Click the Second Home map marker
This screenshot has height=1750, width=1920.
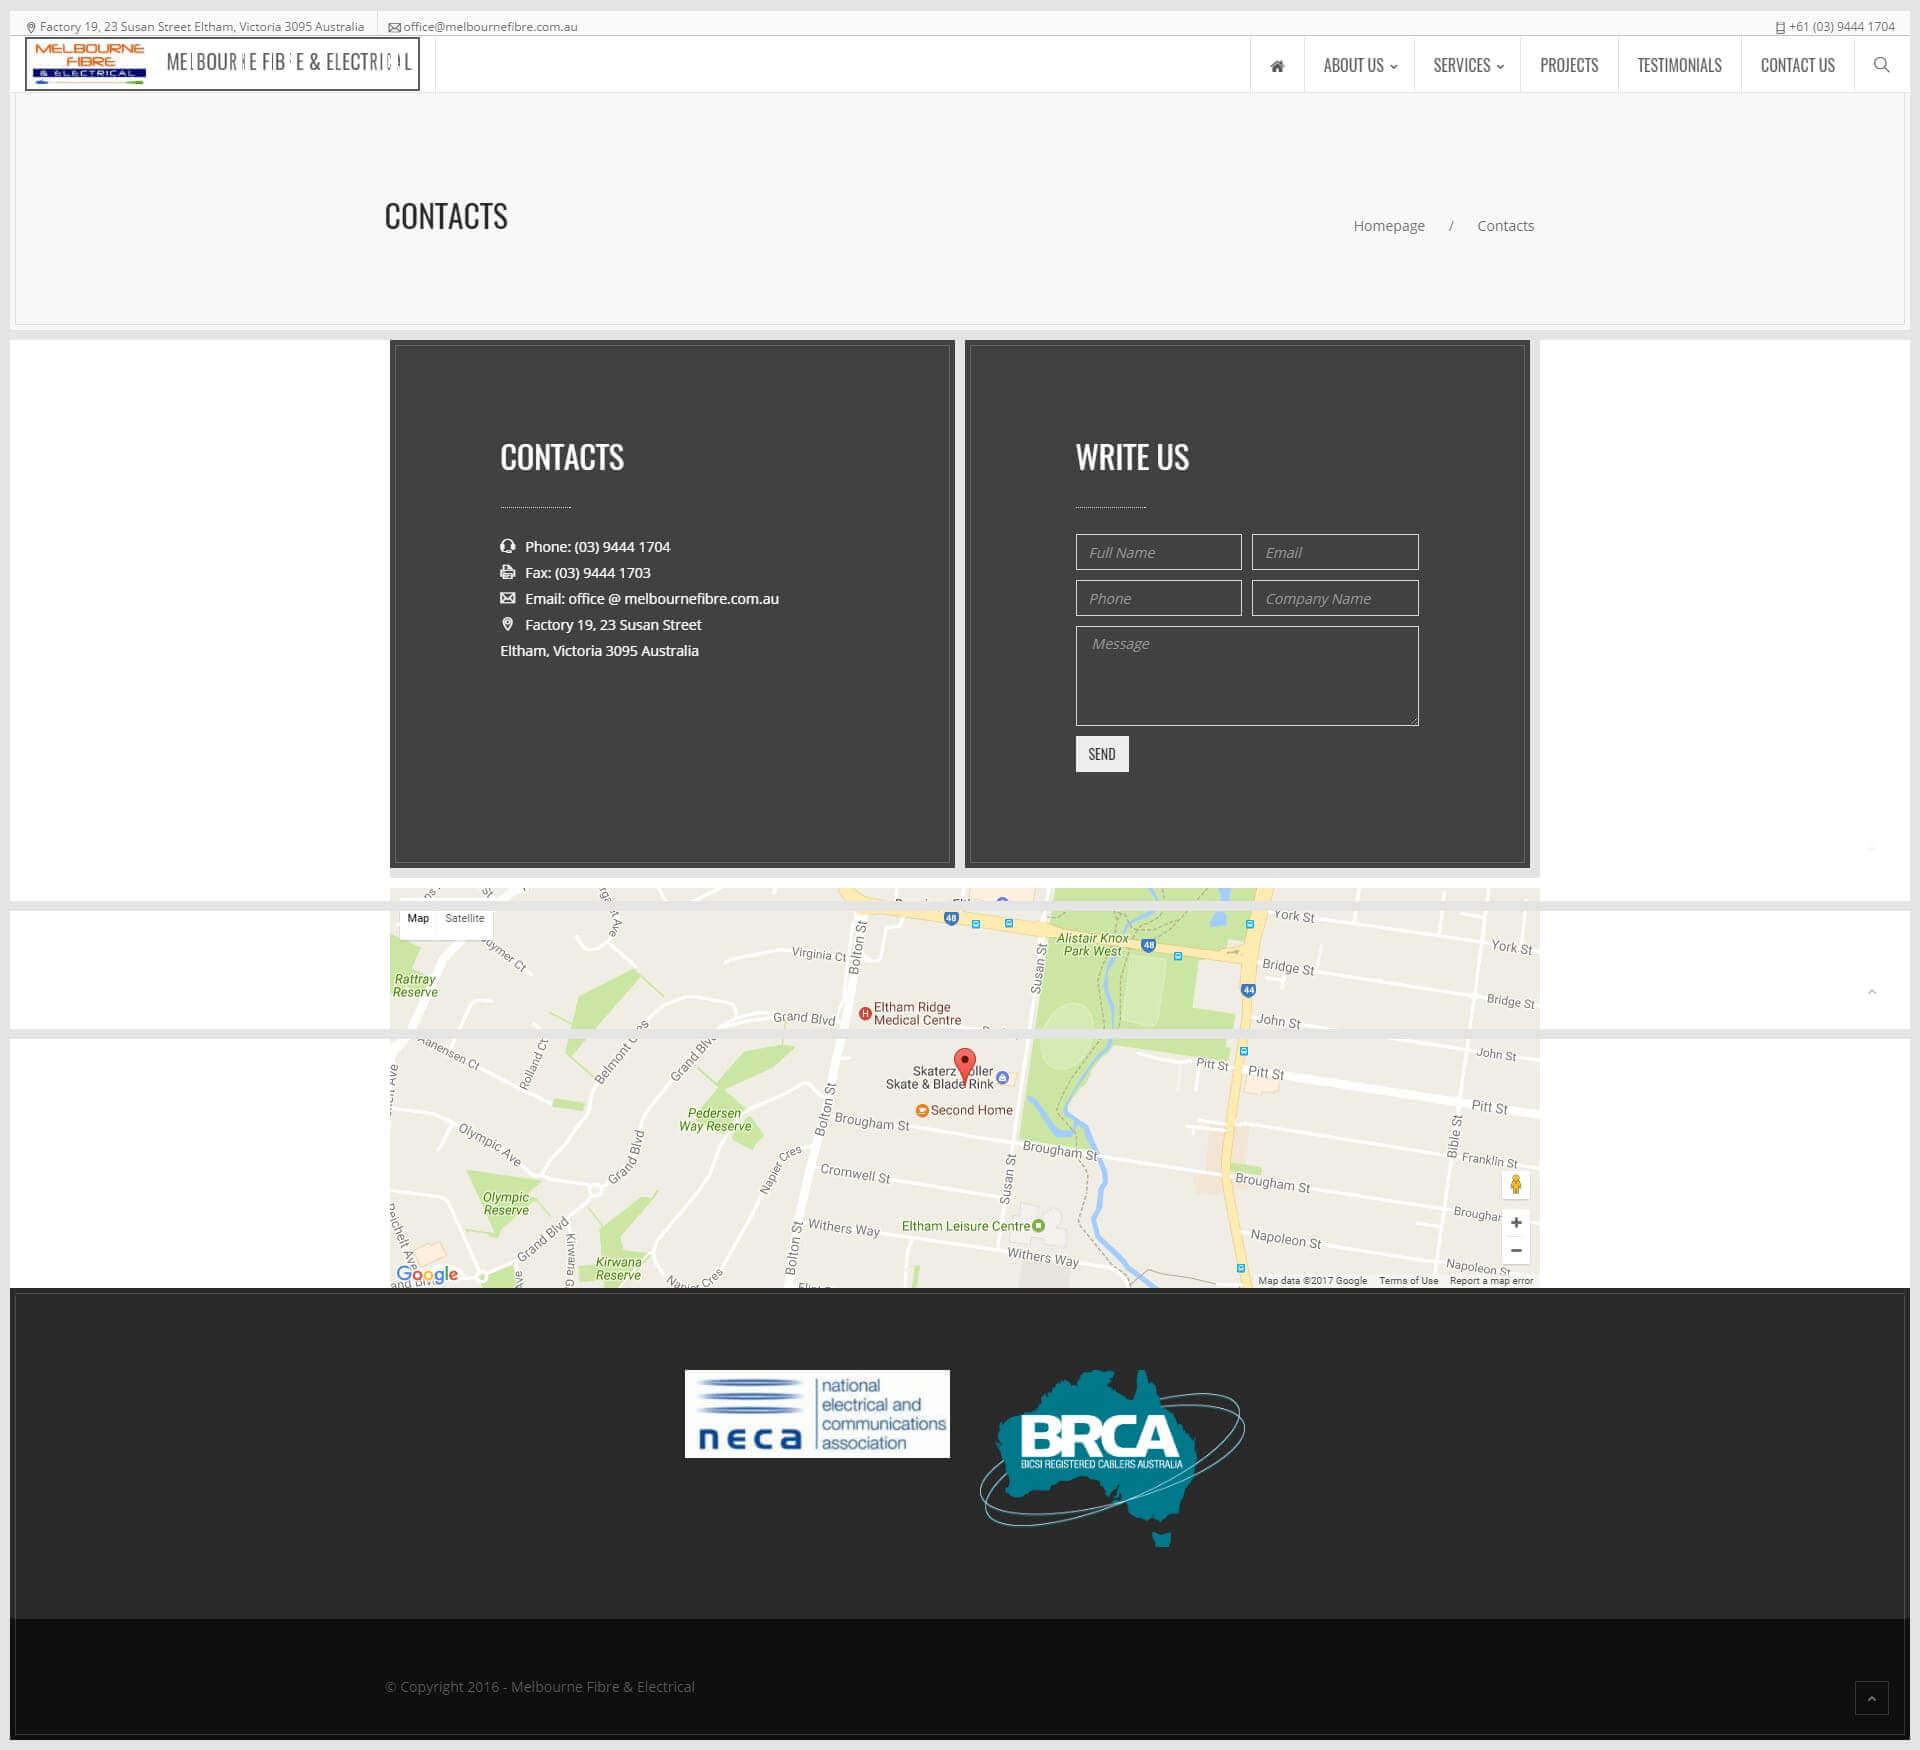click(922, 1110)
